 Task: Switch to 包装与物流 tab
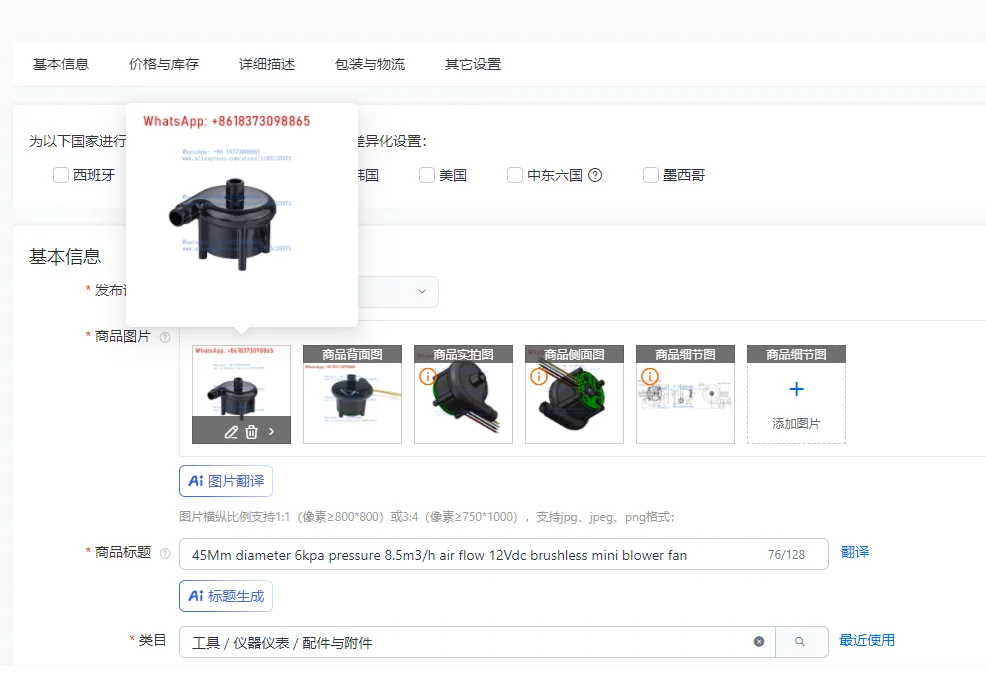[x=370, y=64]
